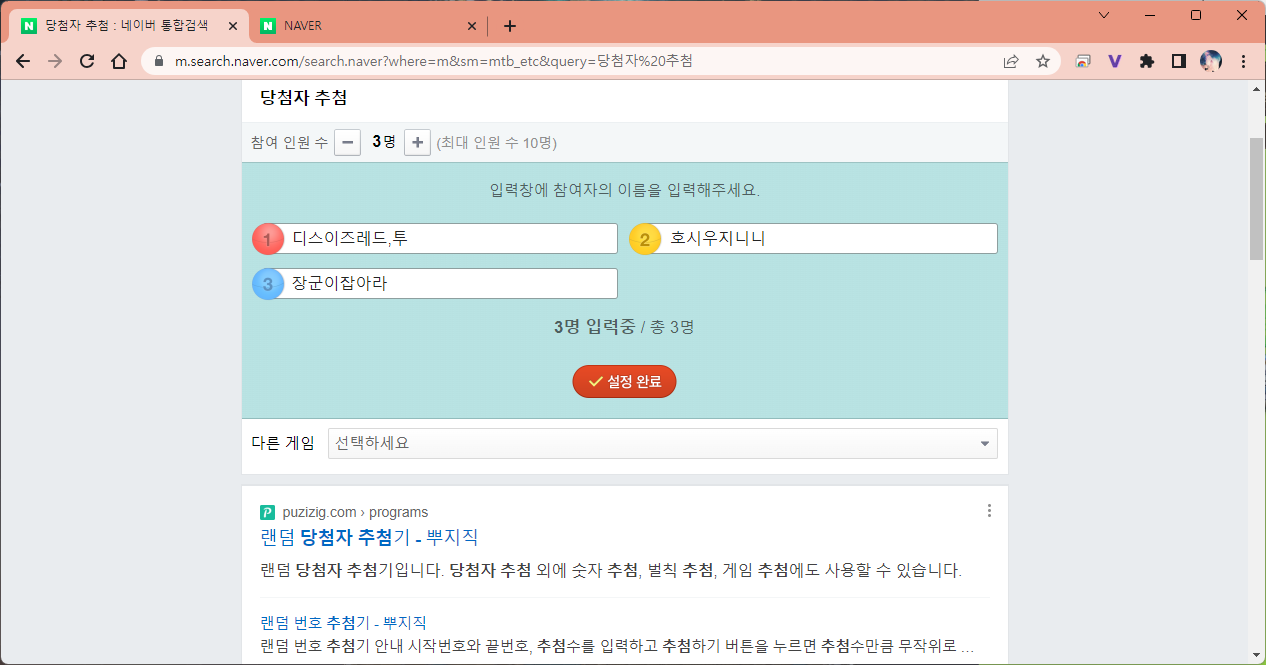Reload the current page

87,61
